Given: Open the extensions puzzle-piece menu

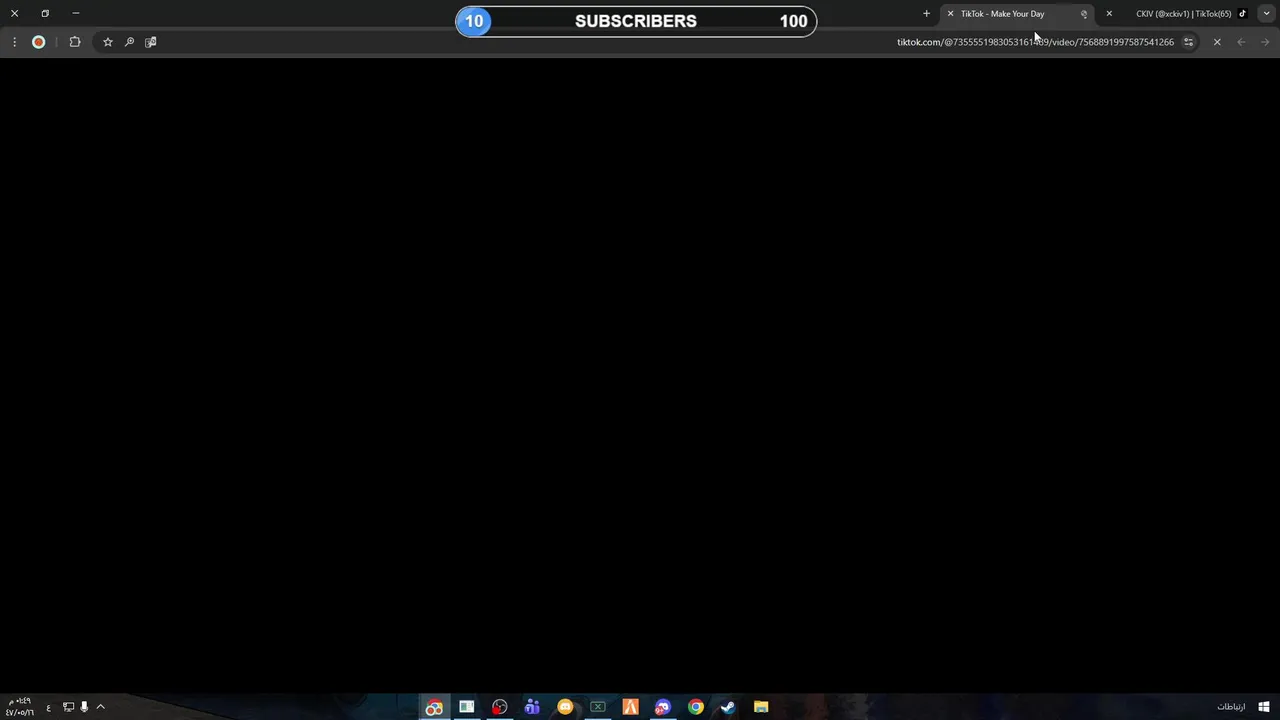Looking at the screenshot, I should 75,42.
